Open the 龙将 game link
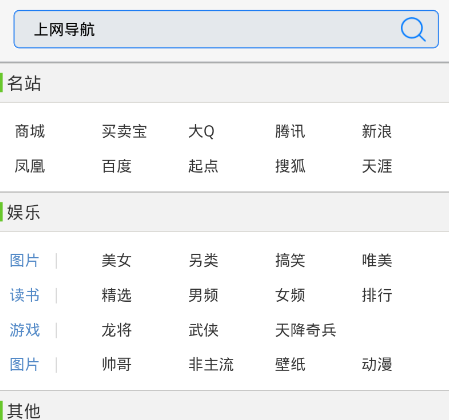Viewport: 449px width, 420px height. (117, 330)
